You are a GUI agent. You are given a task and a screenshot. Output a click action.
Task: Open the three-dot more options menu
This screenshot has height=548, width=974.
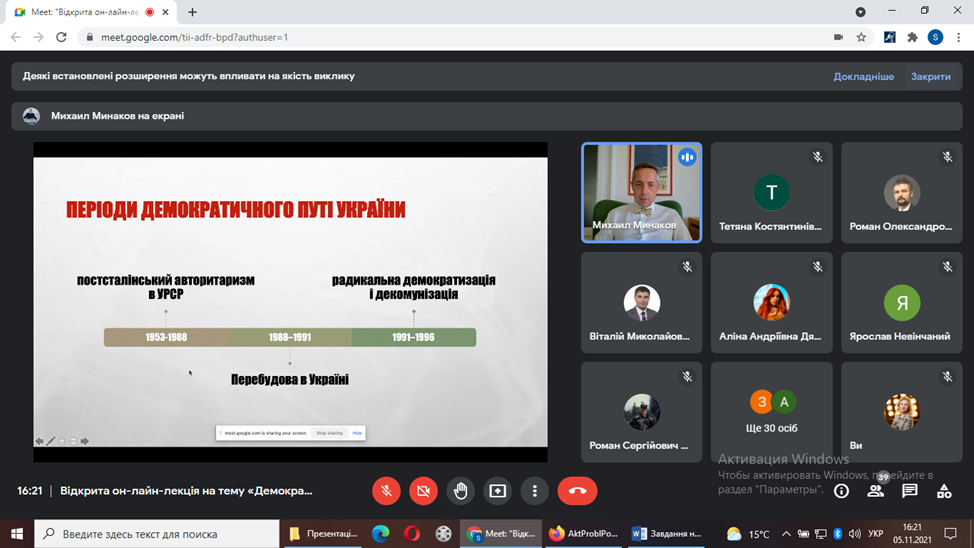tap(535, 491)
